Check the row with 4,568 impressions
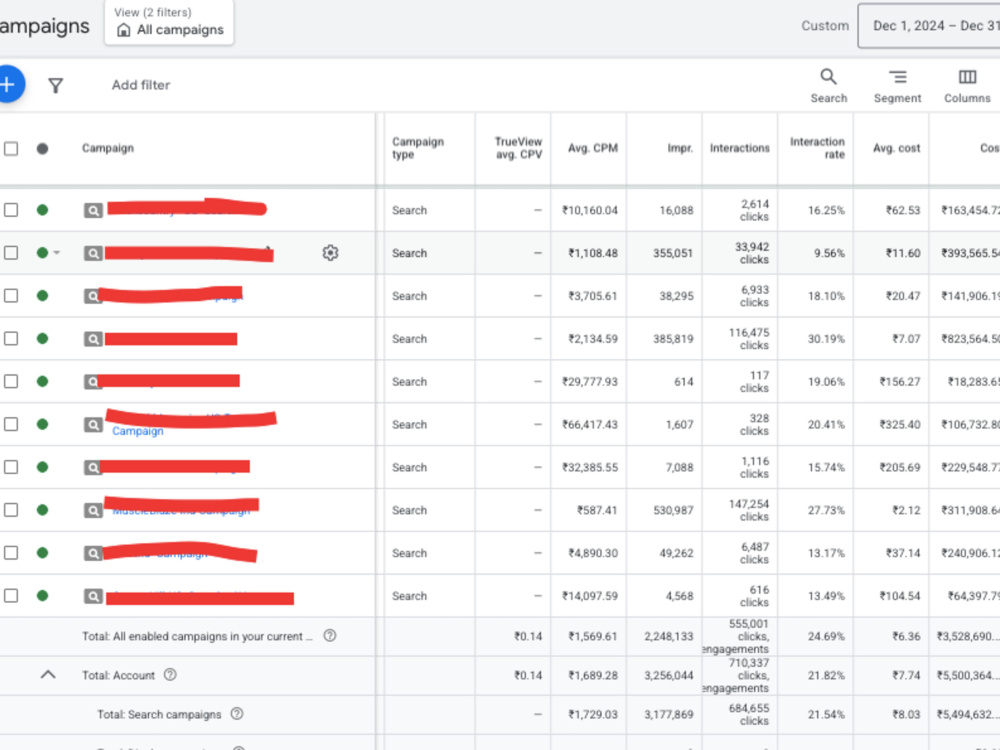Viewport: 1000px width, 750px height. tap(11, 596)
